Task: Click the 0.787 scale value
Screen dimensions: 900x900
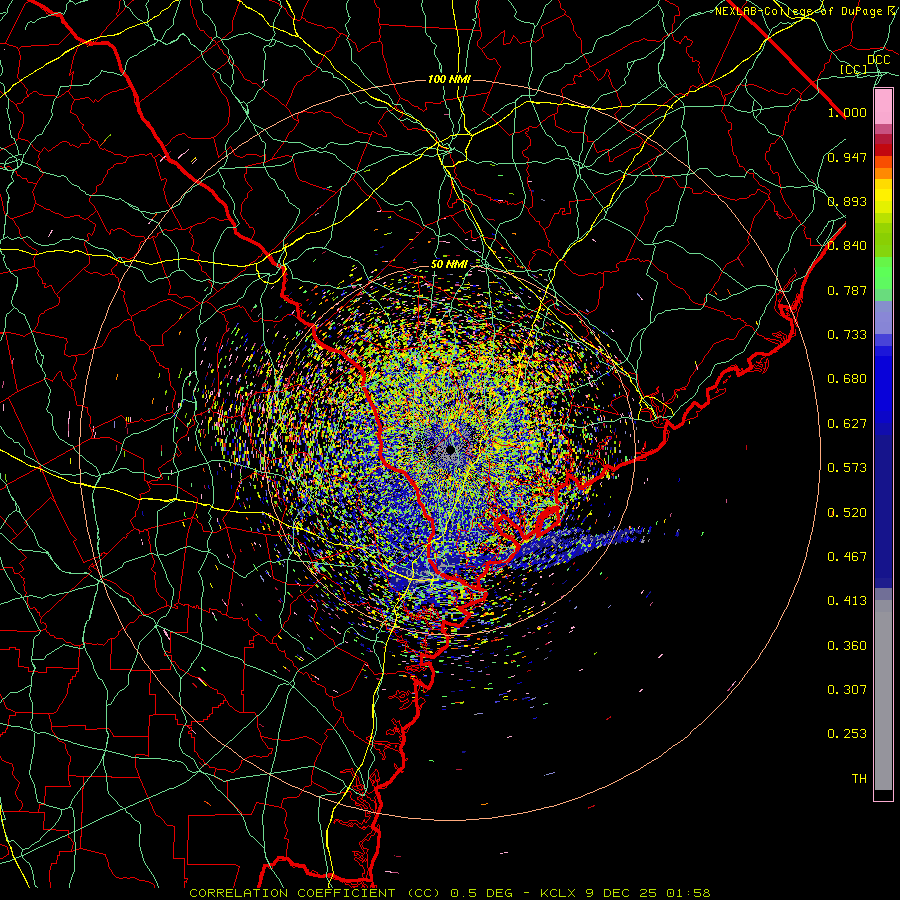Action: coord(847,290)
